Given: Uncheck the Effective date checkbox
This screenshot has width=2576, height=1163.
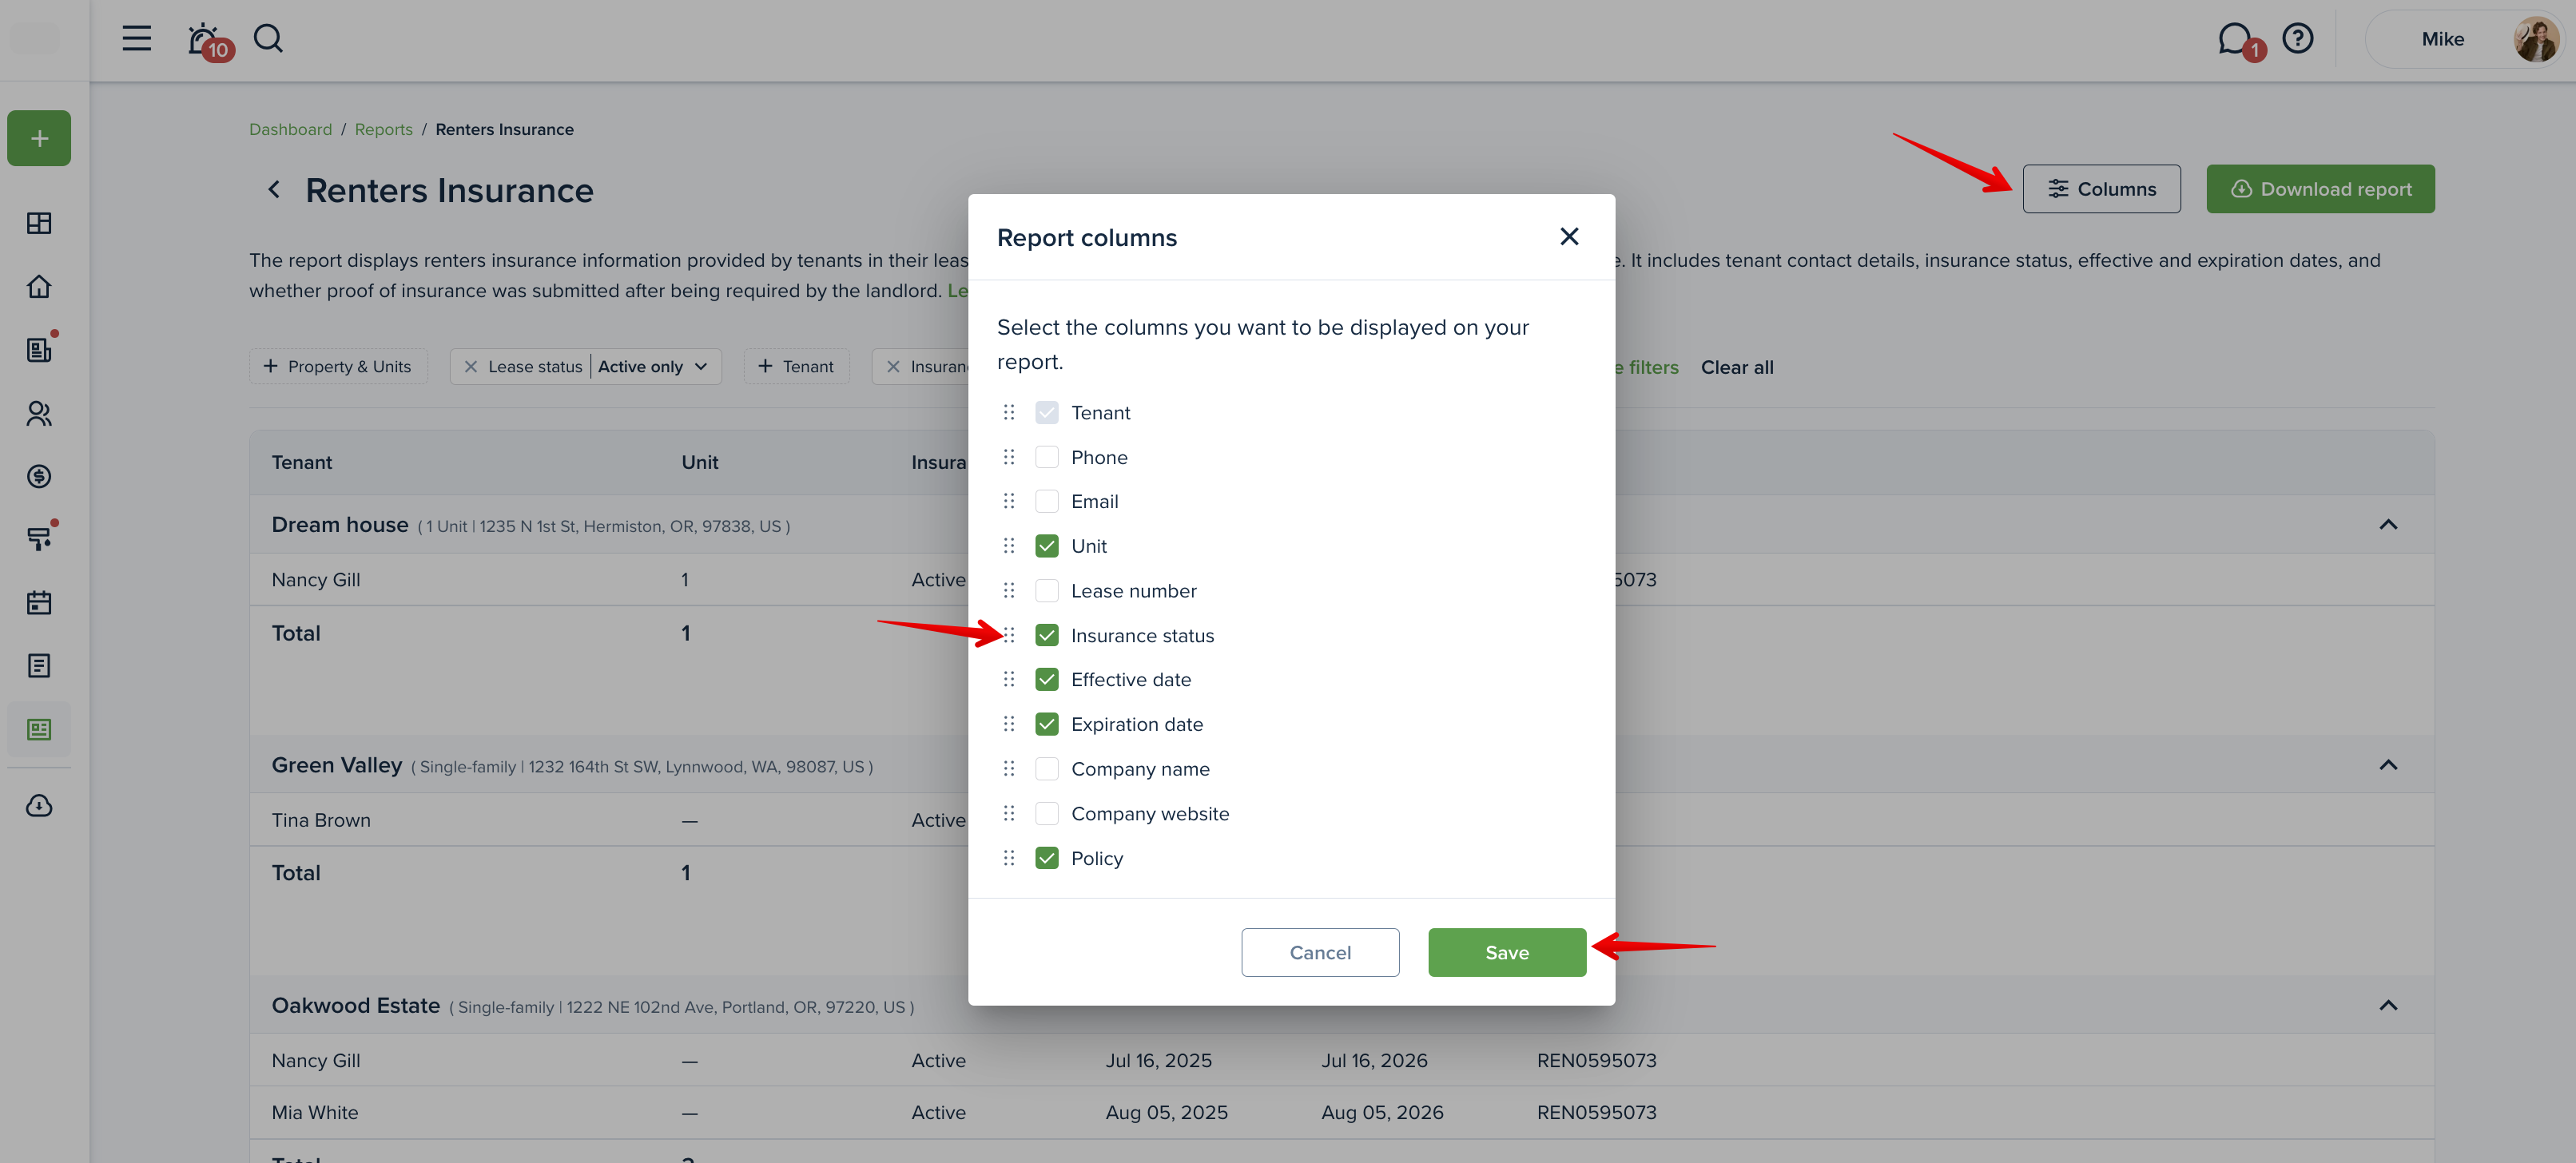Looking at the screenshot, I should tap(1046, 679).
